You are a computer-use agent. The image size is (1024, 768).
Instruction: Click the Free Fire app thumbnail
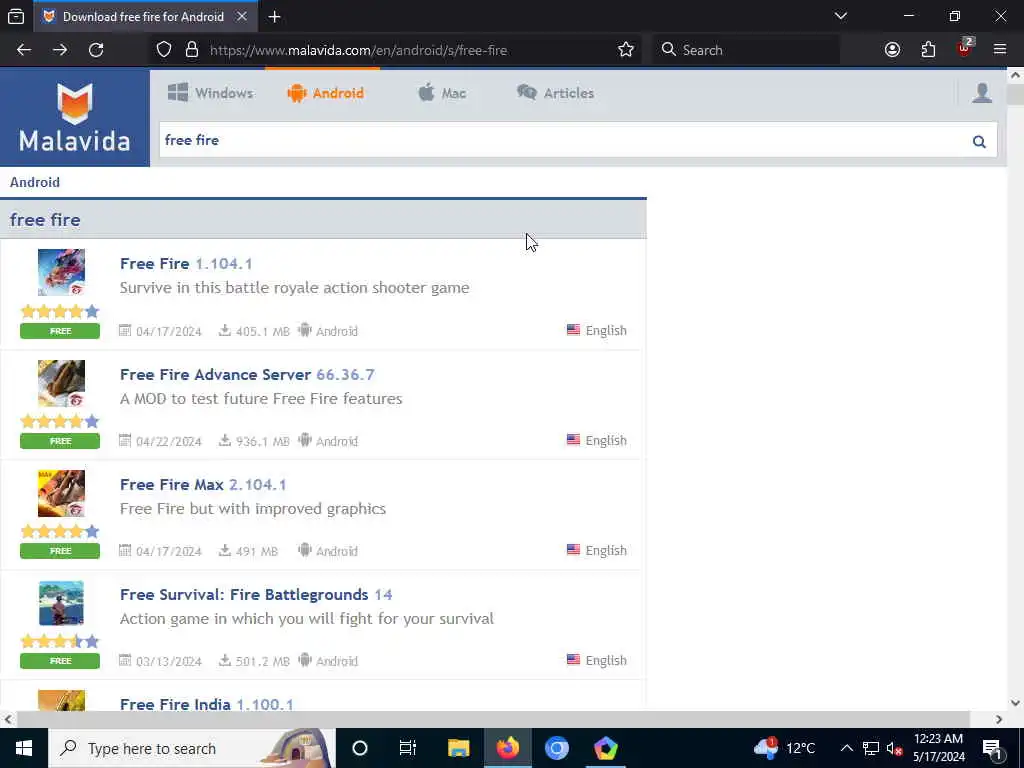click(61, 272)
